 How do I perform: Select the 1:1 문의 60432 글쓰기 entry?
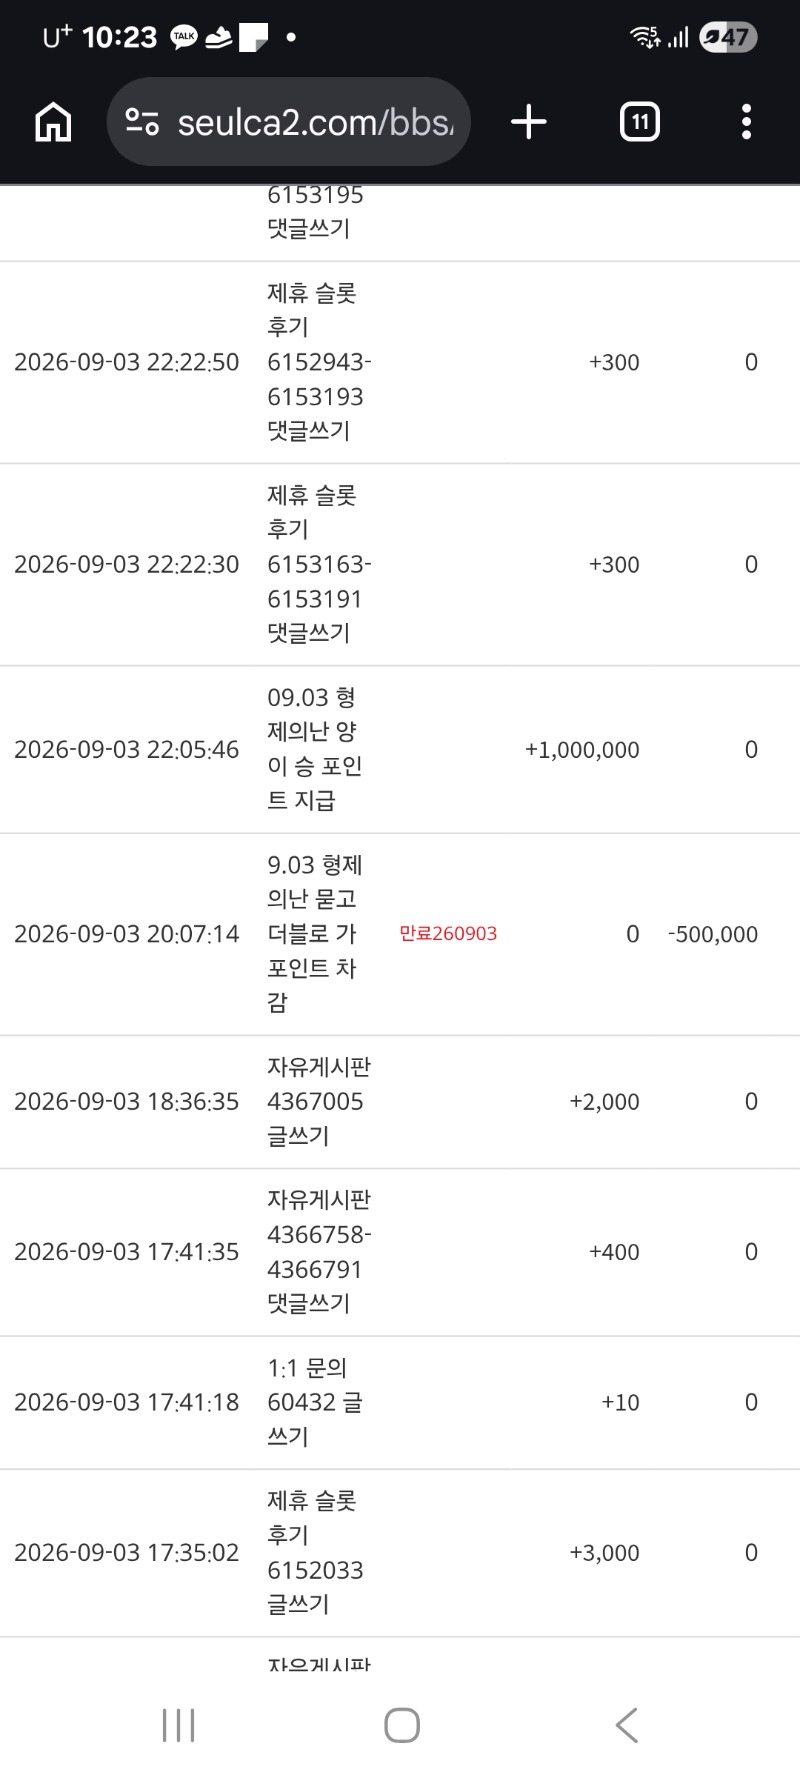click(x=314, y=1402)
